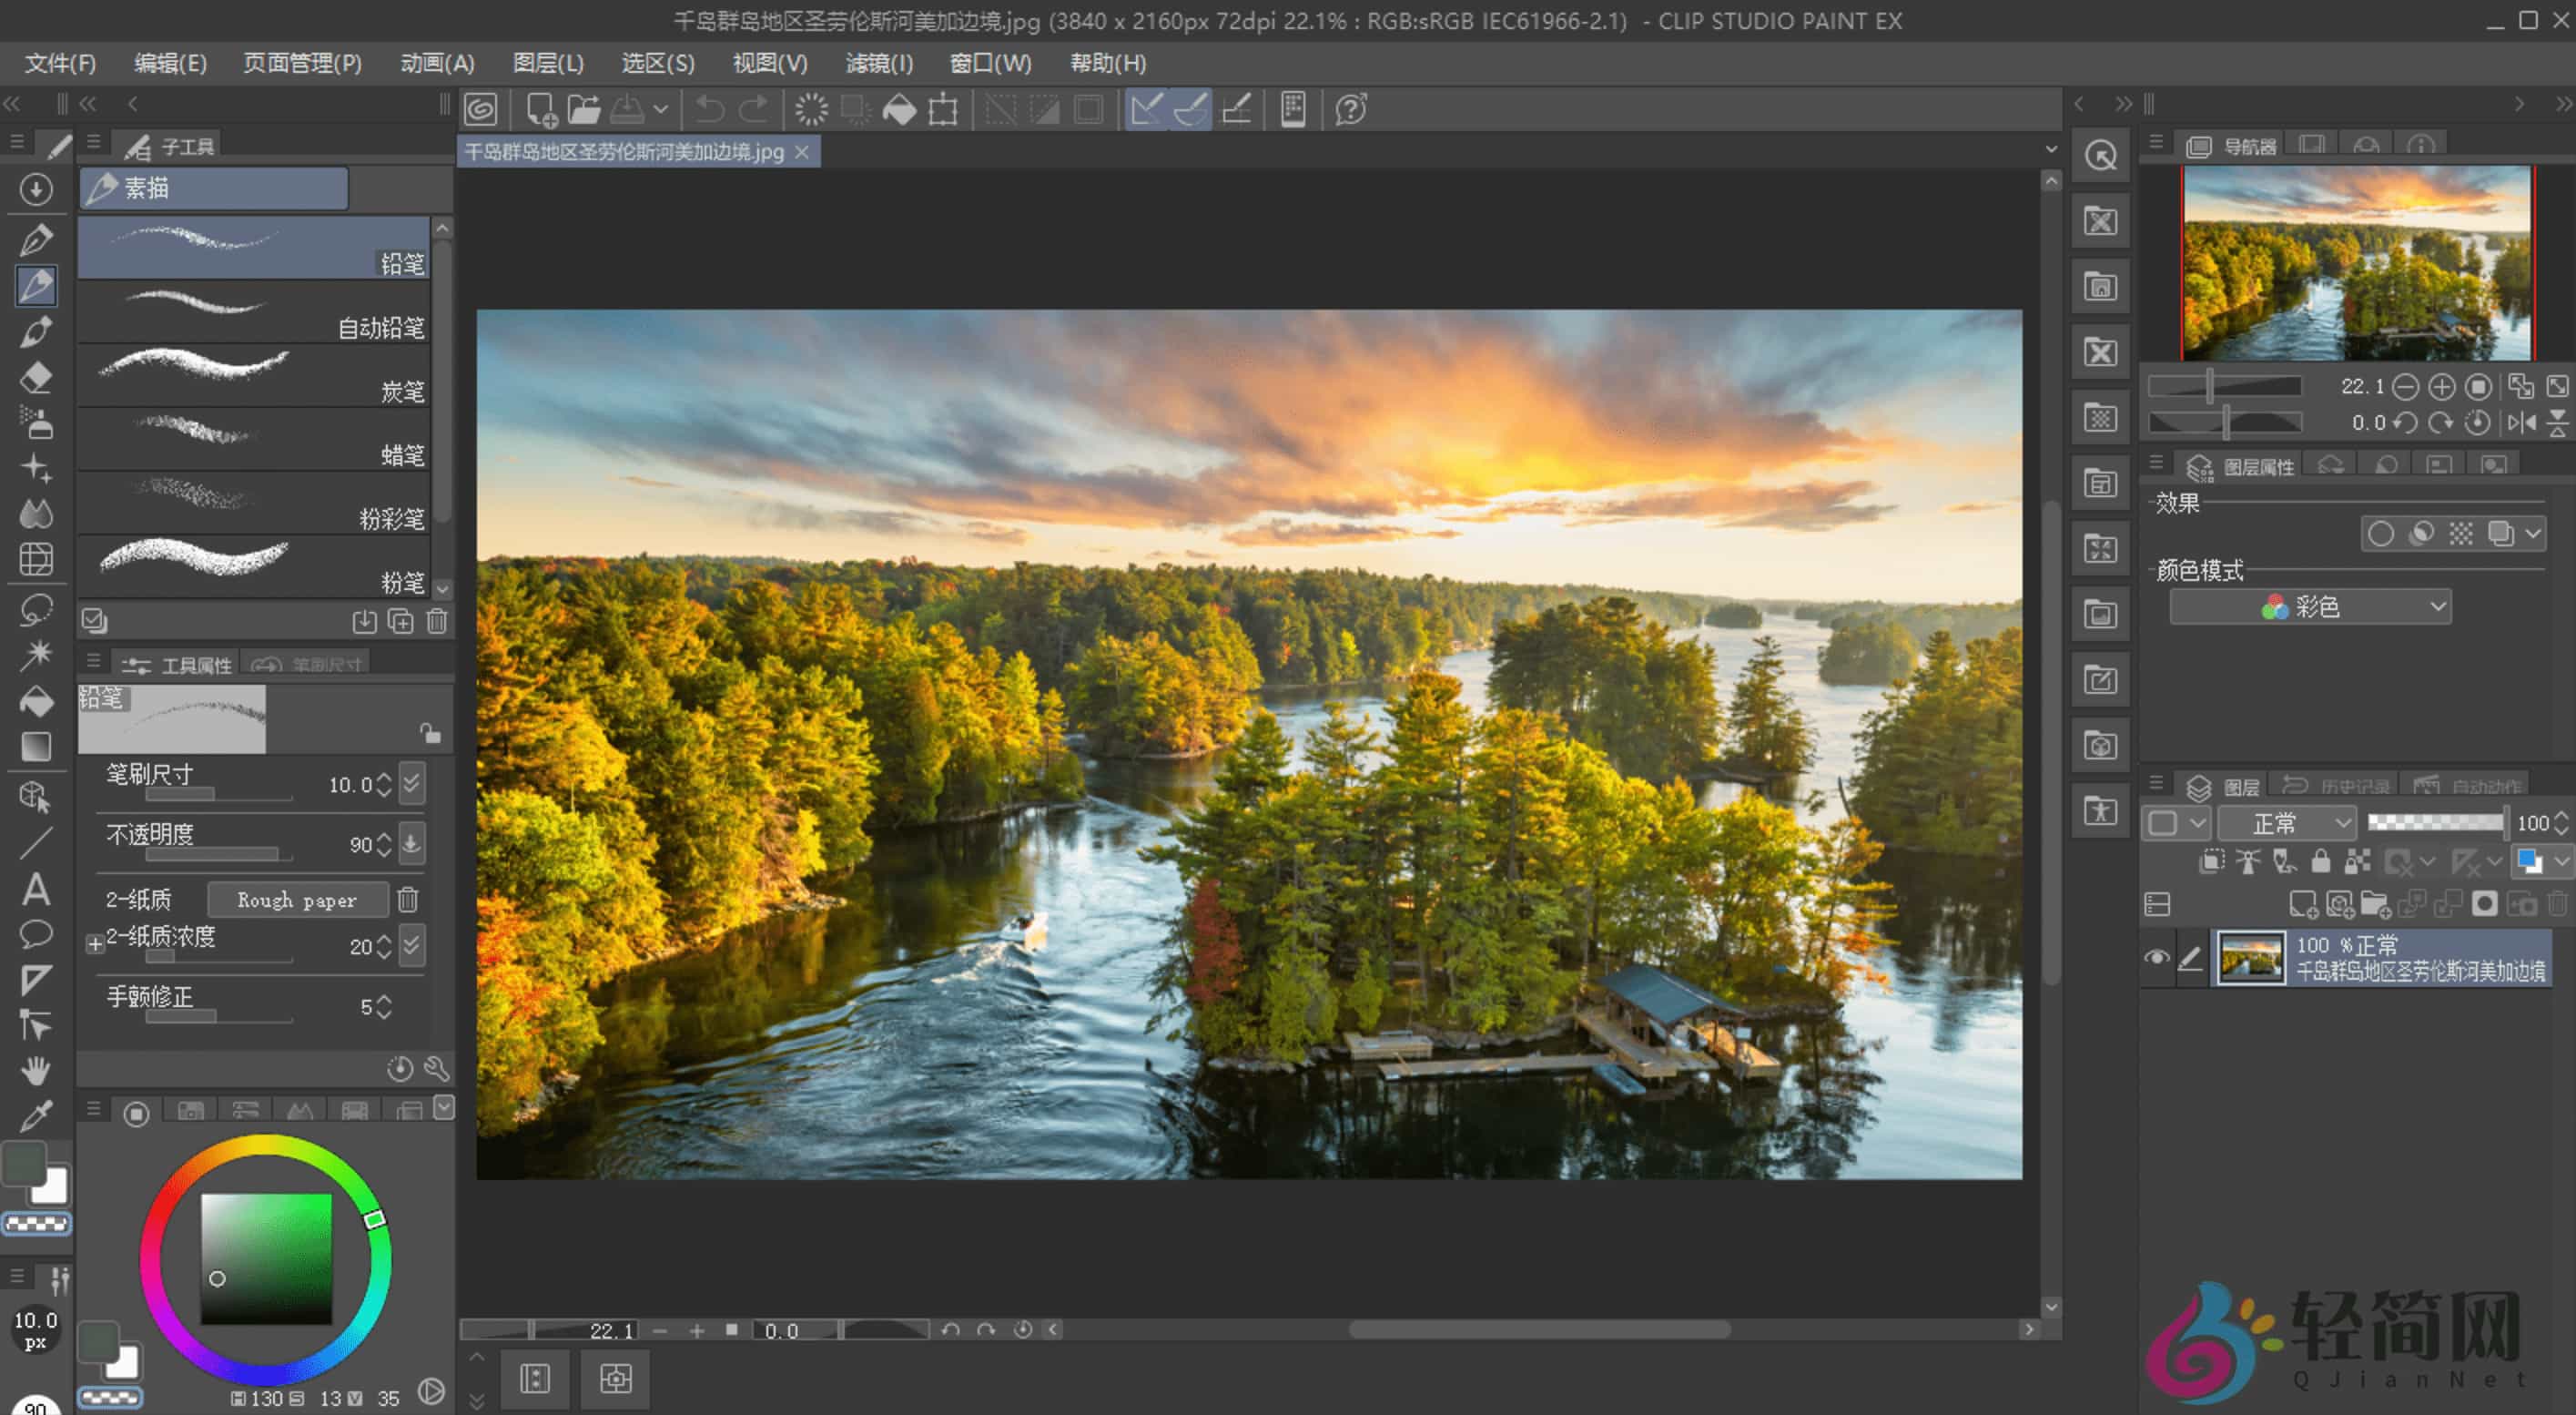This screenshot has height=1415, width=2576.
Task: Hide the 千岛群岛 layer visibility eye
Action: click(x=2158, y=957)
